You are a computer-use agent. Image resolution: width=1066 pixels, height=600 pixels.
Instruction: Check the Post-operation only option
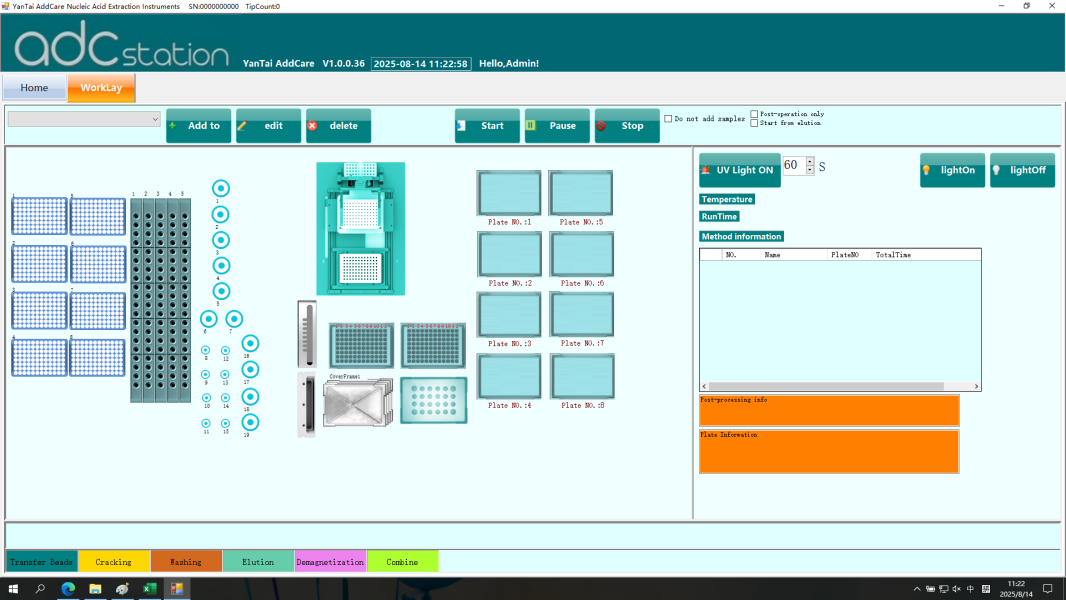pos(754,113)
